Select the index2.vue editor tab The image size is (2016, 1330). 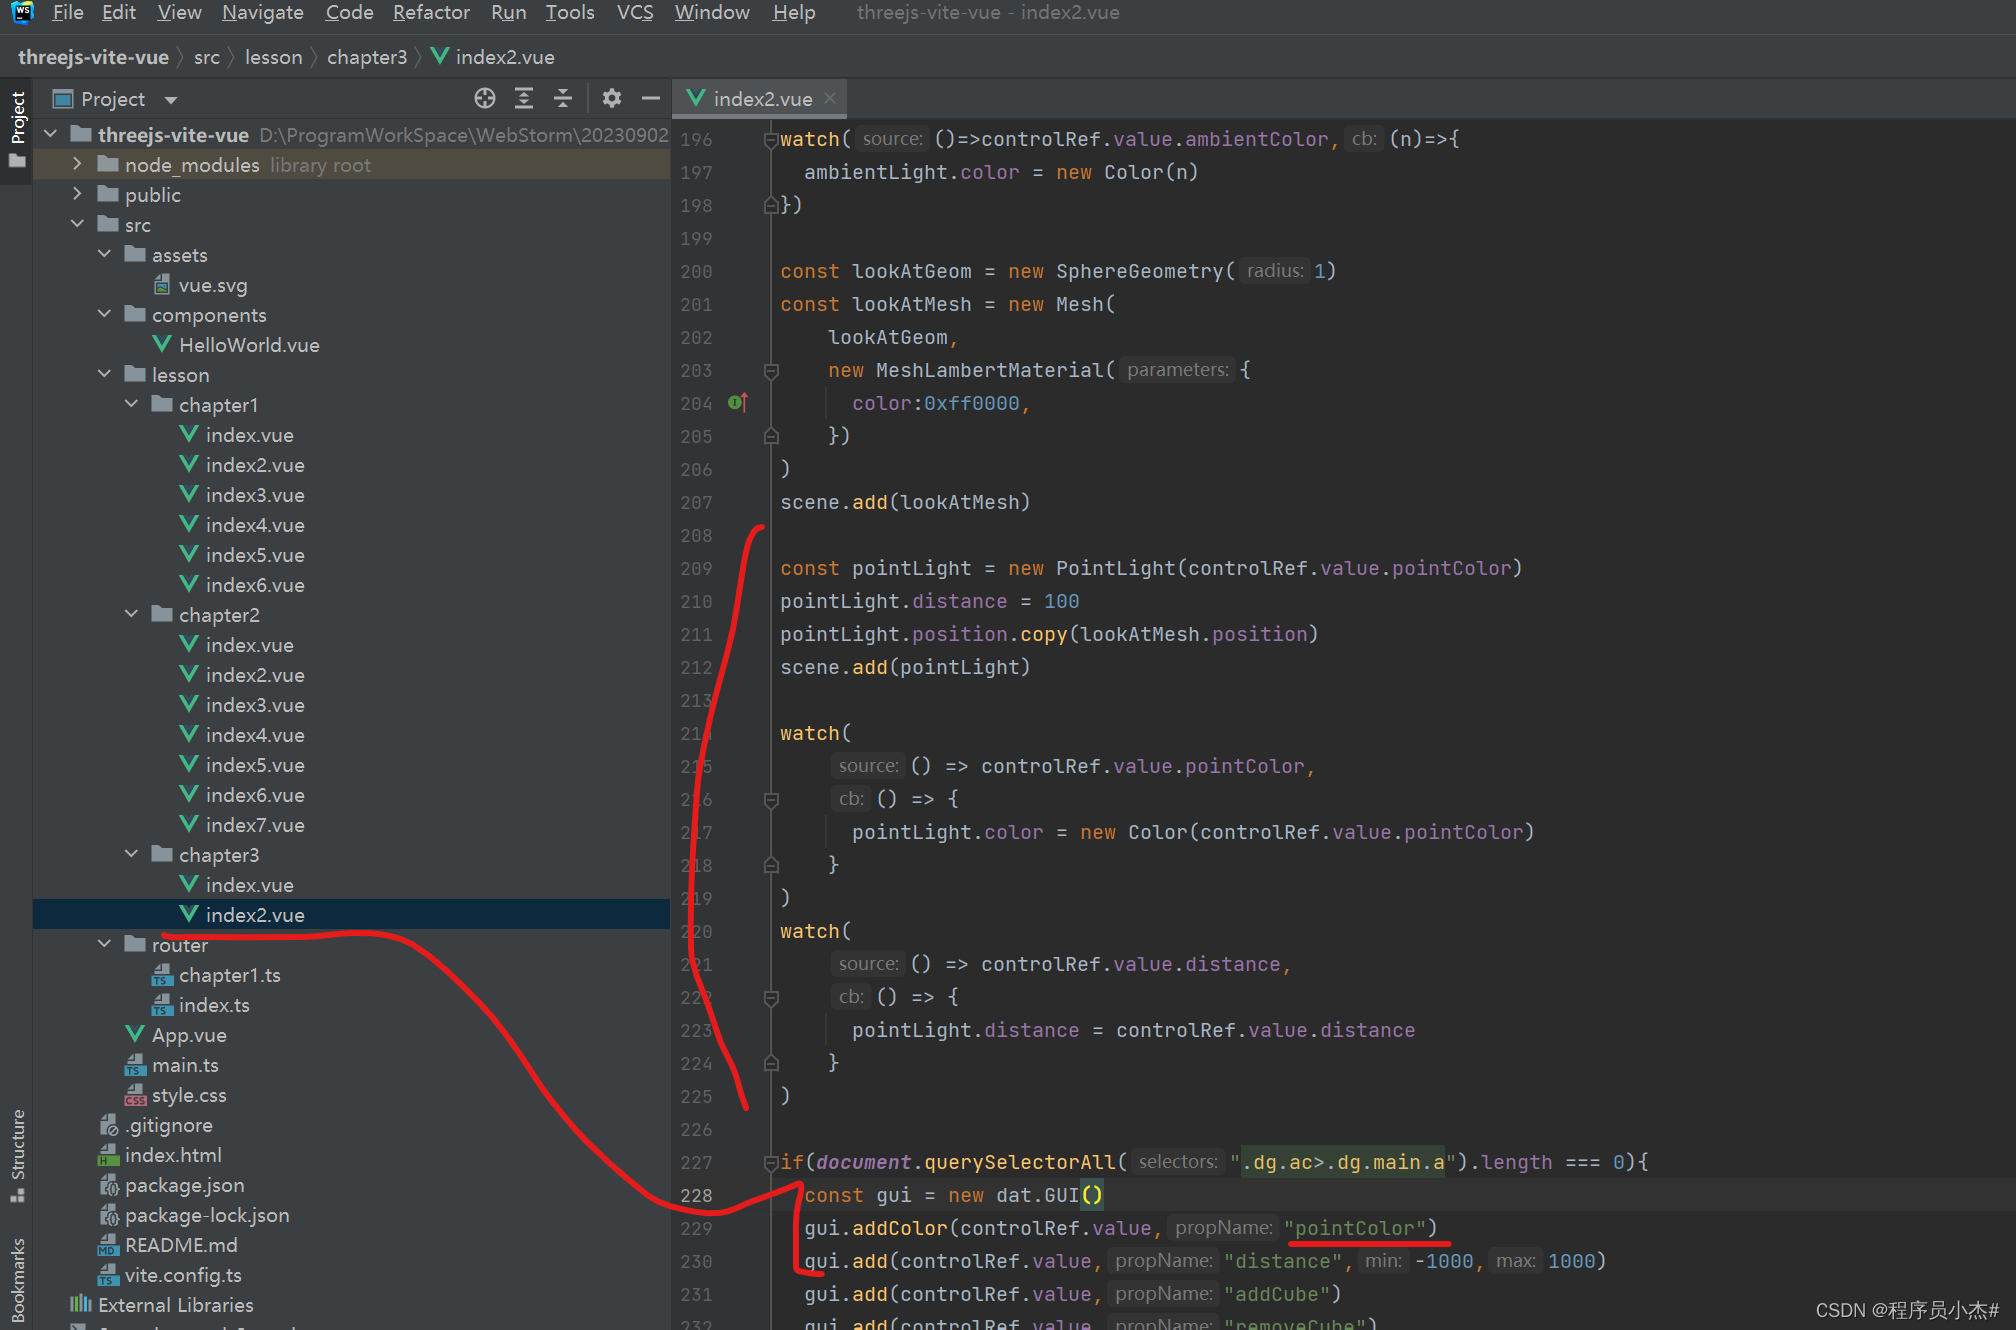761,98
